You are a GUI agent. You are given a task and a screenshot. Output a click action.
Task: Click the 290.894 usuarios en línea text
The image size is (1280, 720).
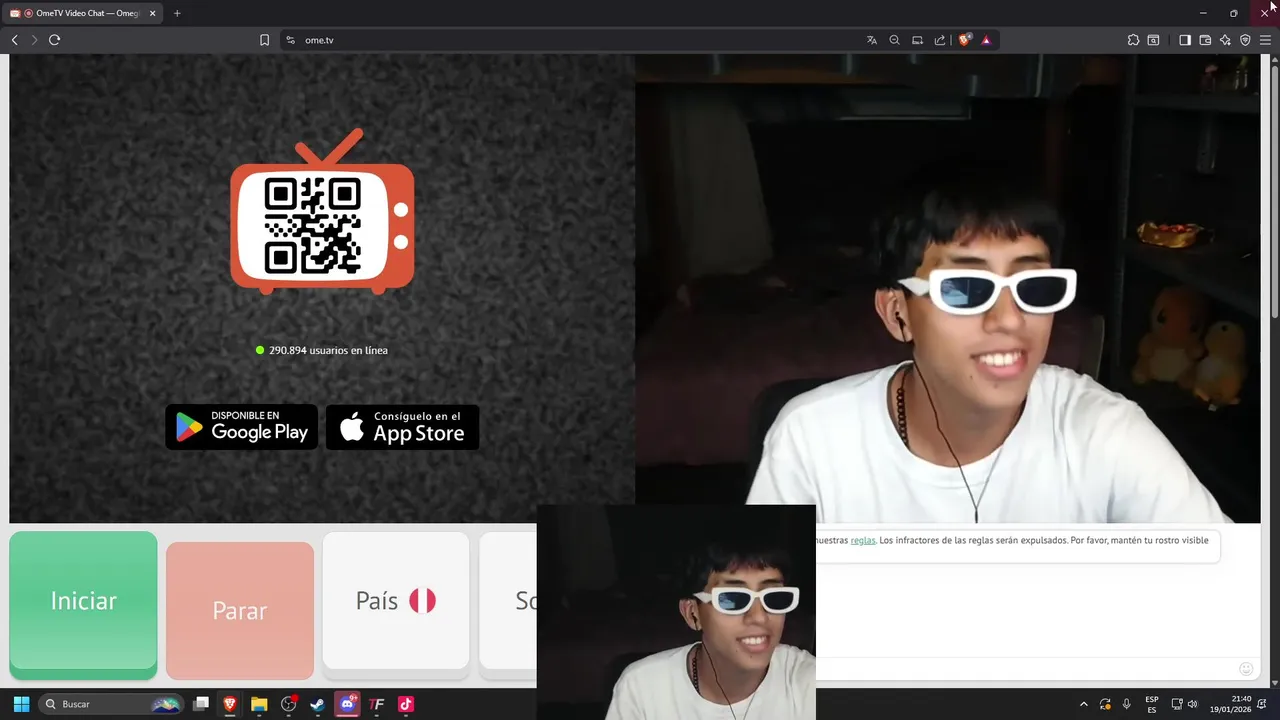tap(328, 350)
